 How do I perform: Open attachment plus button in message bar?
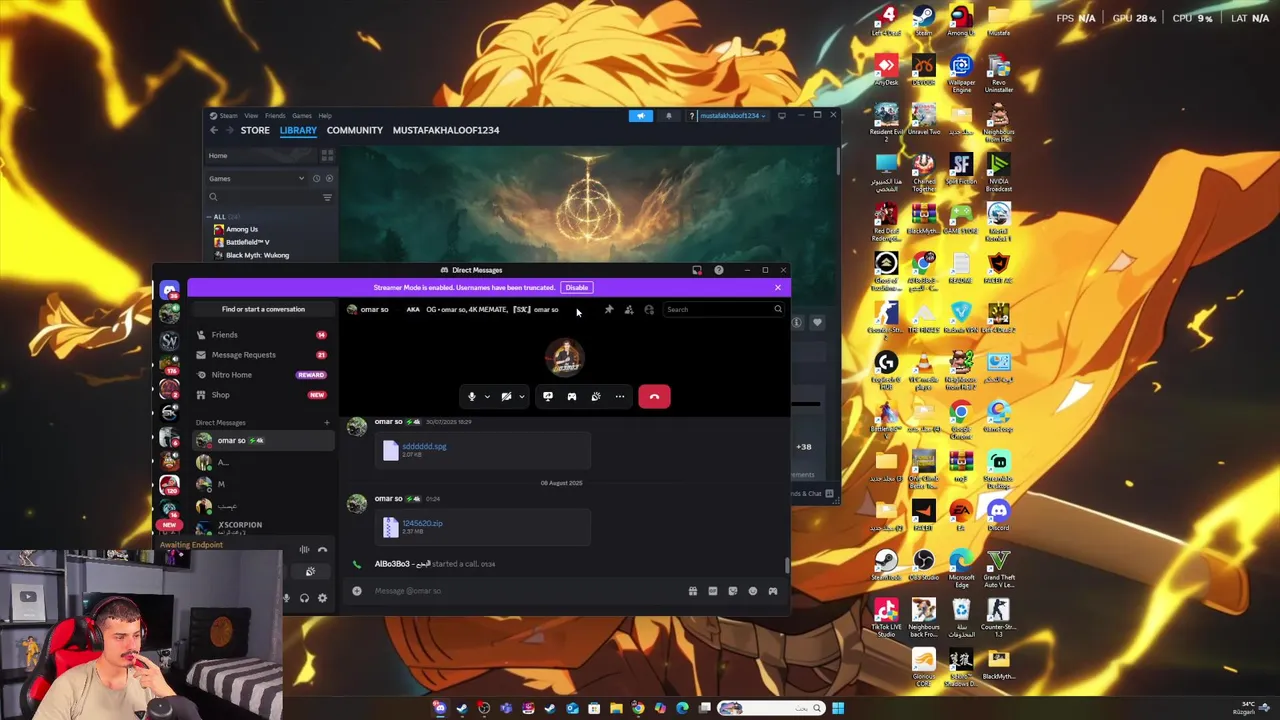[357, 591]
